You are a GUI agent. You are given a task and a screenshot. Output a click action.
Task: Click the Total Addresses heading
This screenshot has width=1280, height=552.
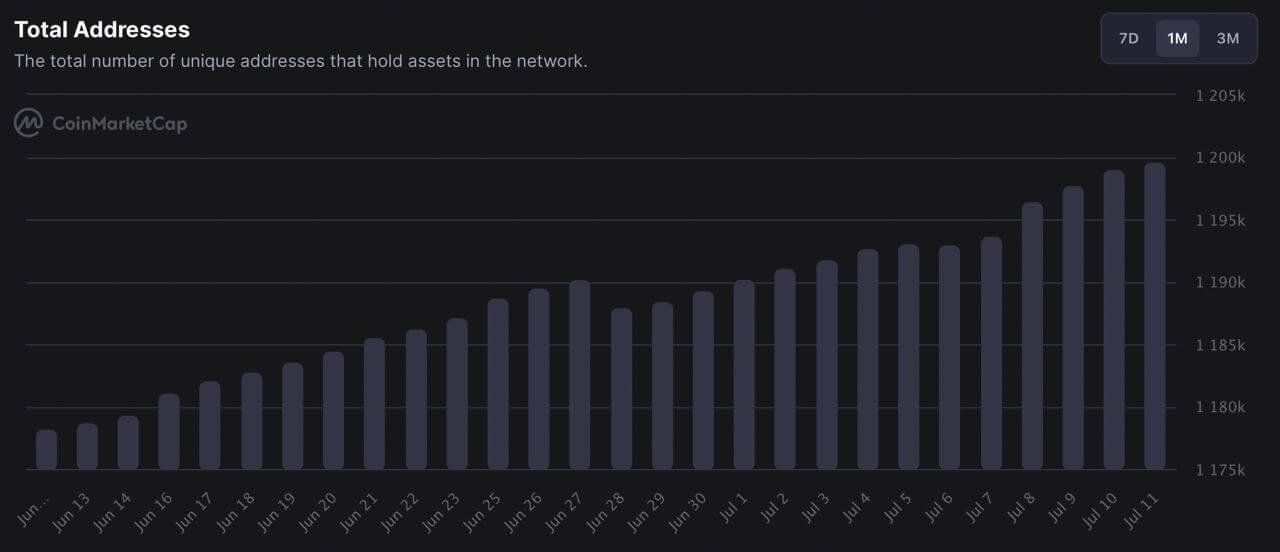pos(102,30)
